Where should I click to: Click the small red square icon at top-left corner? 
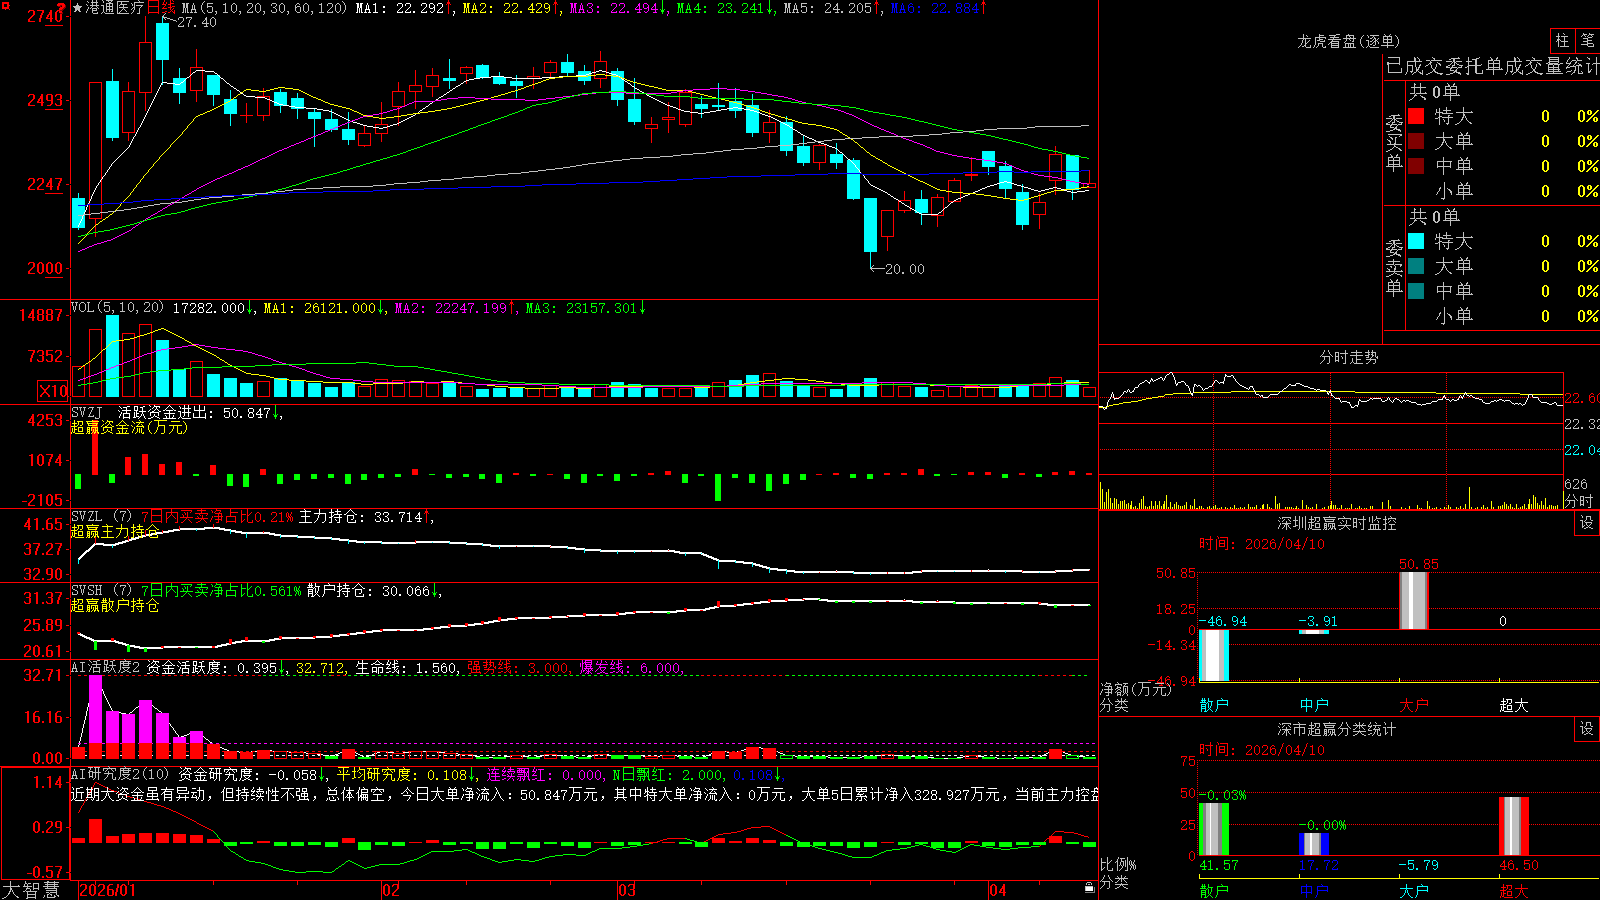(6, 6)
